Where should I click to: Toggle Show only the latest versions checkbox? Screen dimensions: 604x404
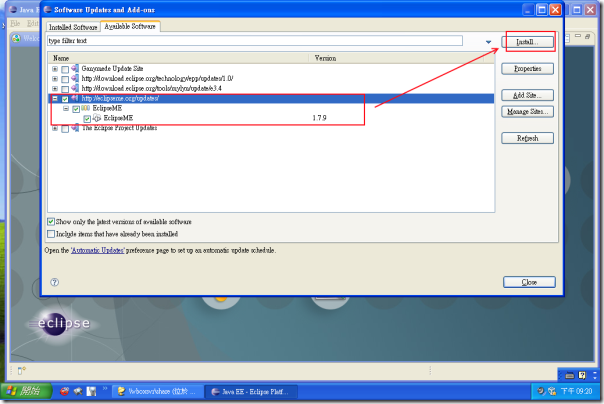click(x=51, y=222)
